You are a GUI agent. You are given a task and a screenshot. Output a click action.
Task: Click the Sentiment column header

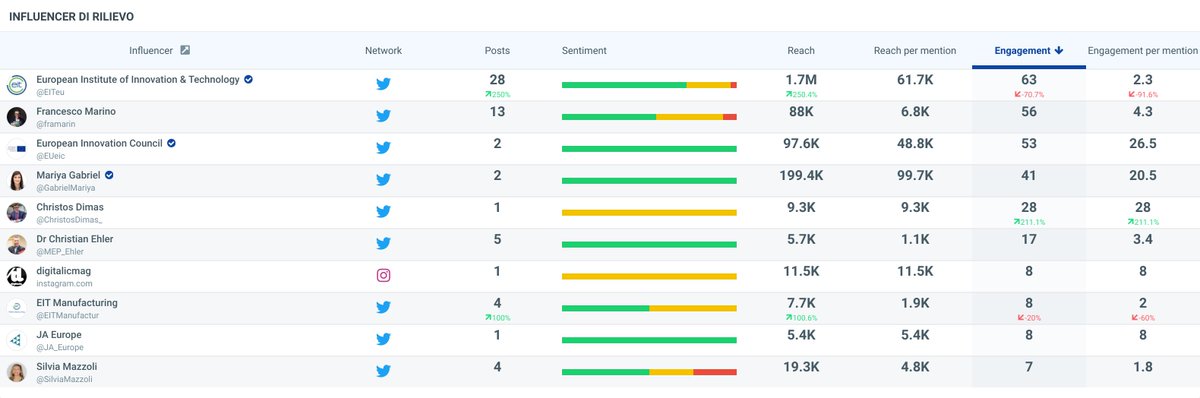584,50
